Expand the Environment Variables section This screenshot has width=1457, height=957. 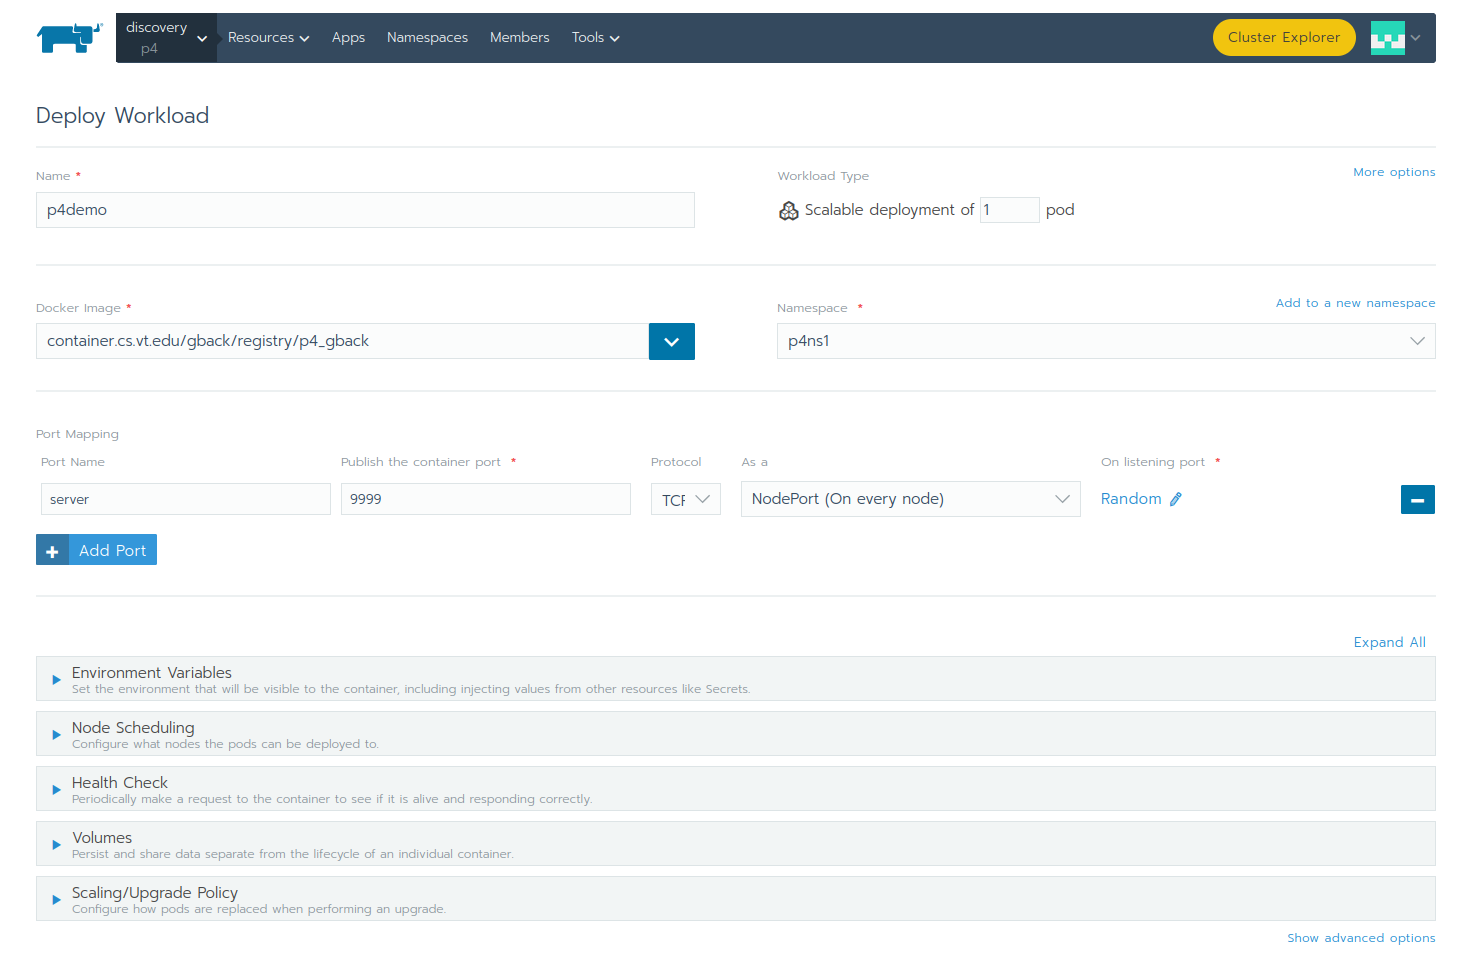(57, 680)
